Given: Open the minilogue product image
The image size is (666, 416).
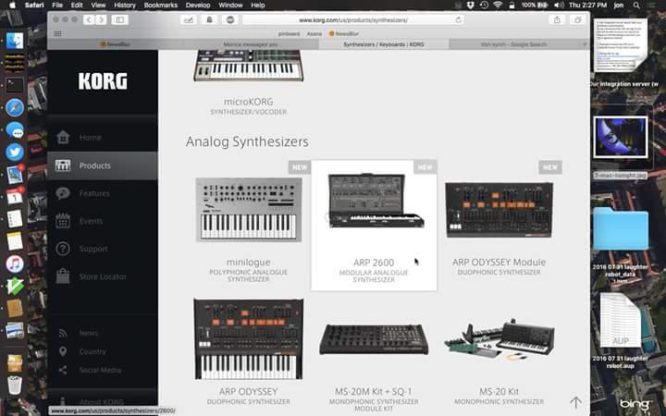Looking at the screenshot, I should (248, 209).
